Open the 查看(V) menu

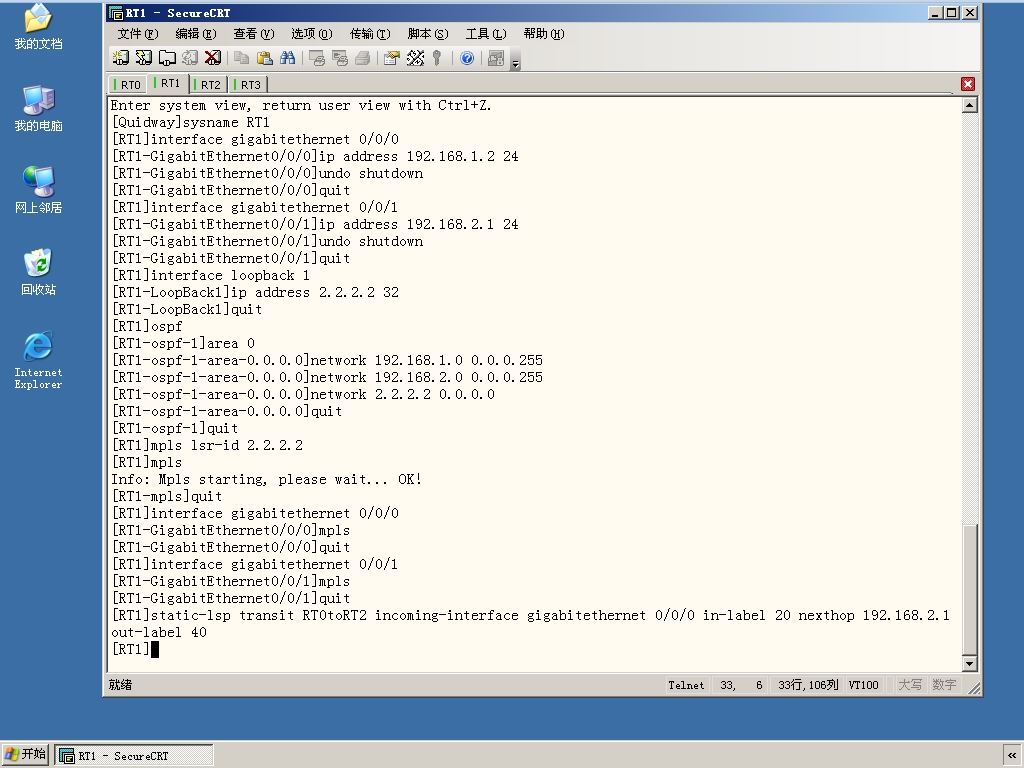click(x=254, y=34)
